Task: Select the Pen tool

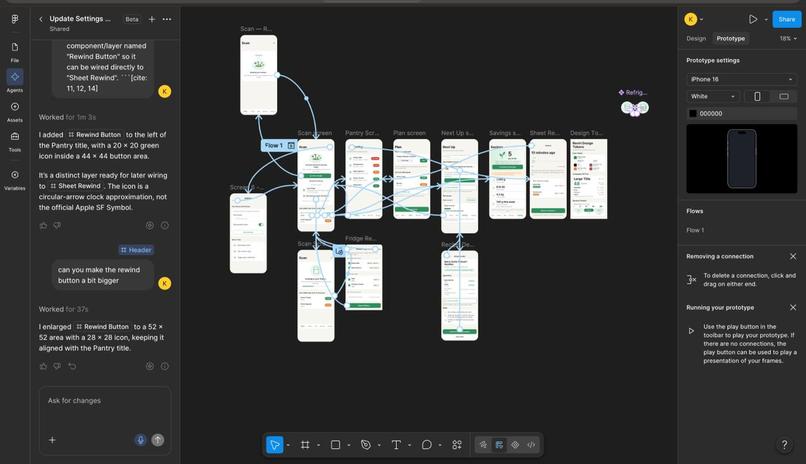Action: coord(365,444)
